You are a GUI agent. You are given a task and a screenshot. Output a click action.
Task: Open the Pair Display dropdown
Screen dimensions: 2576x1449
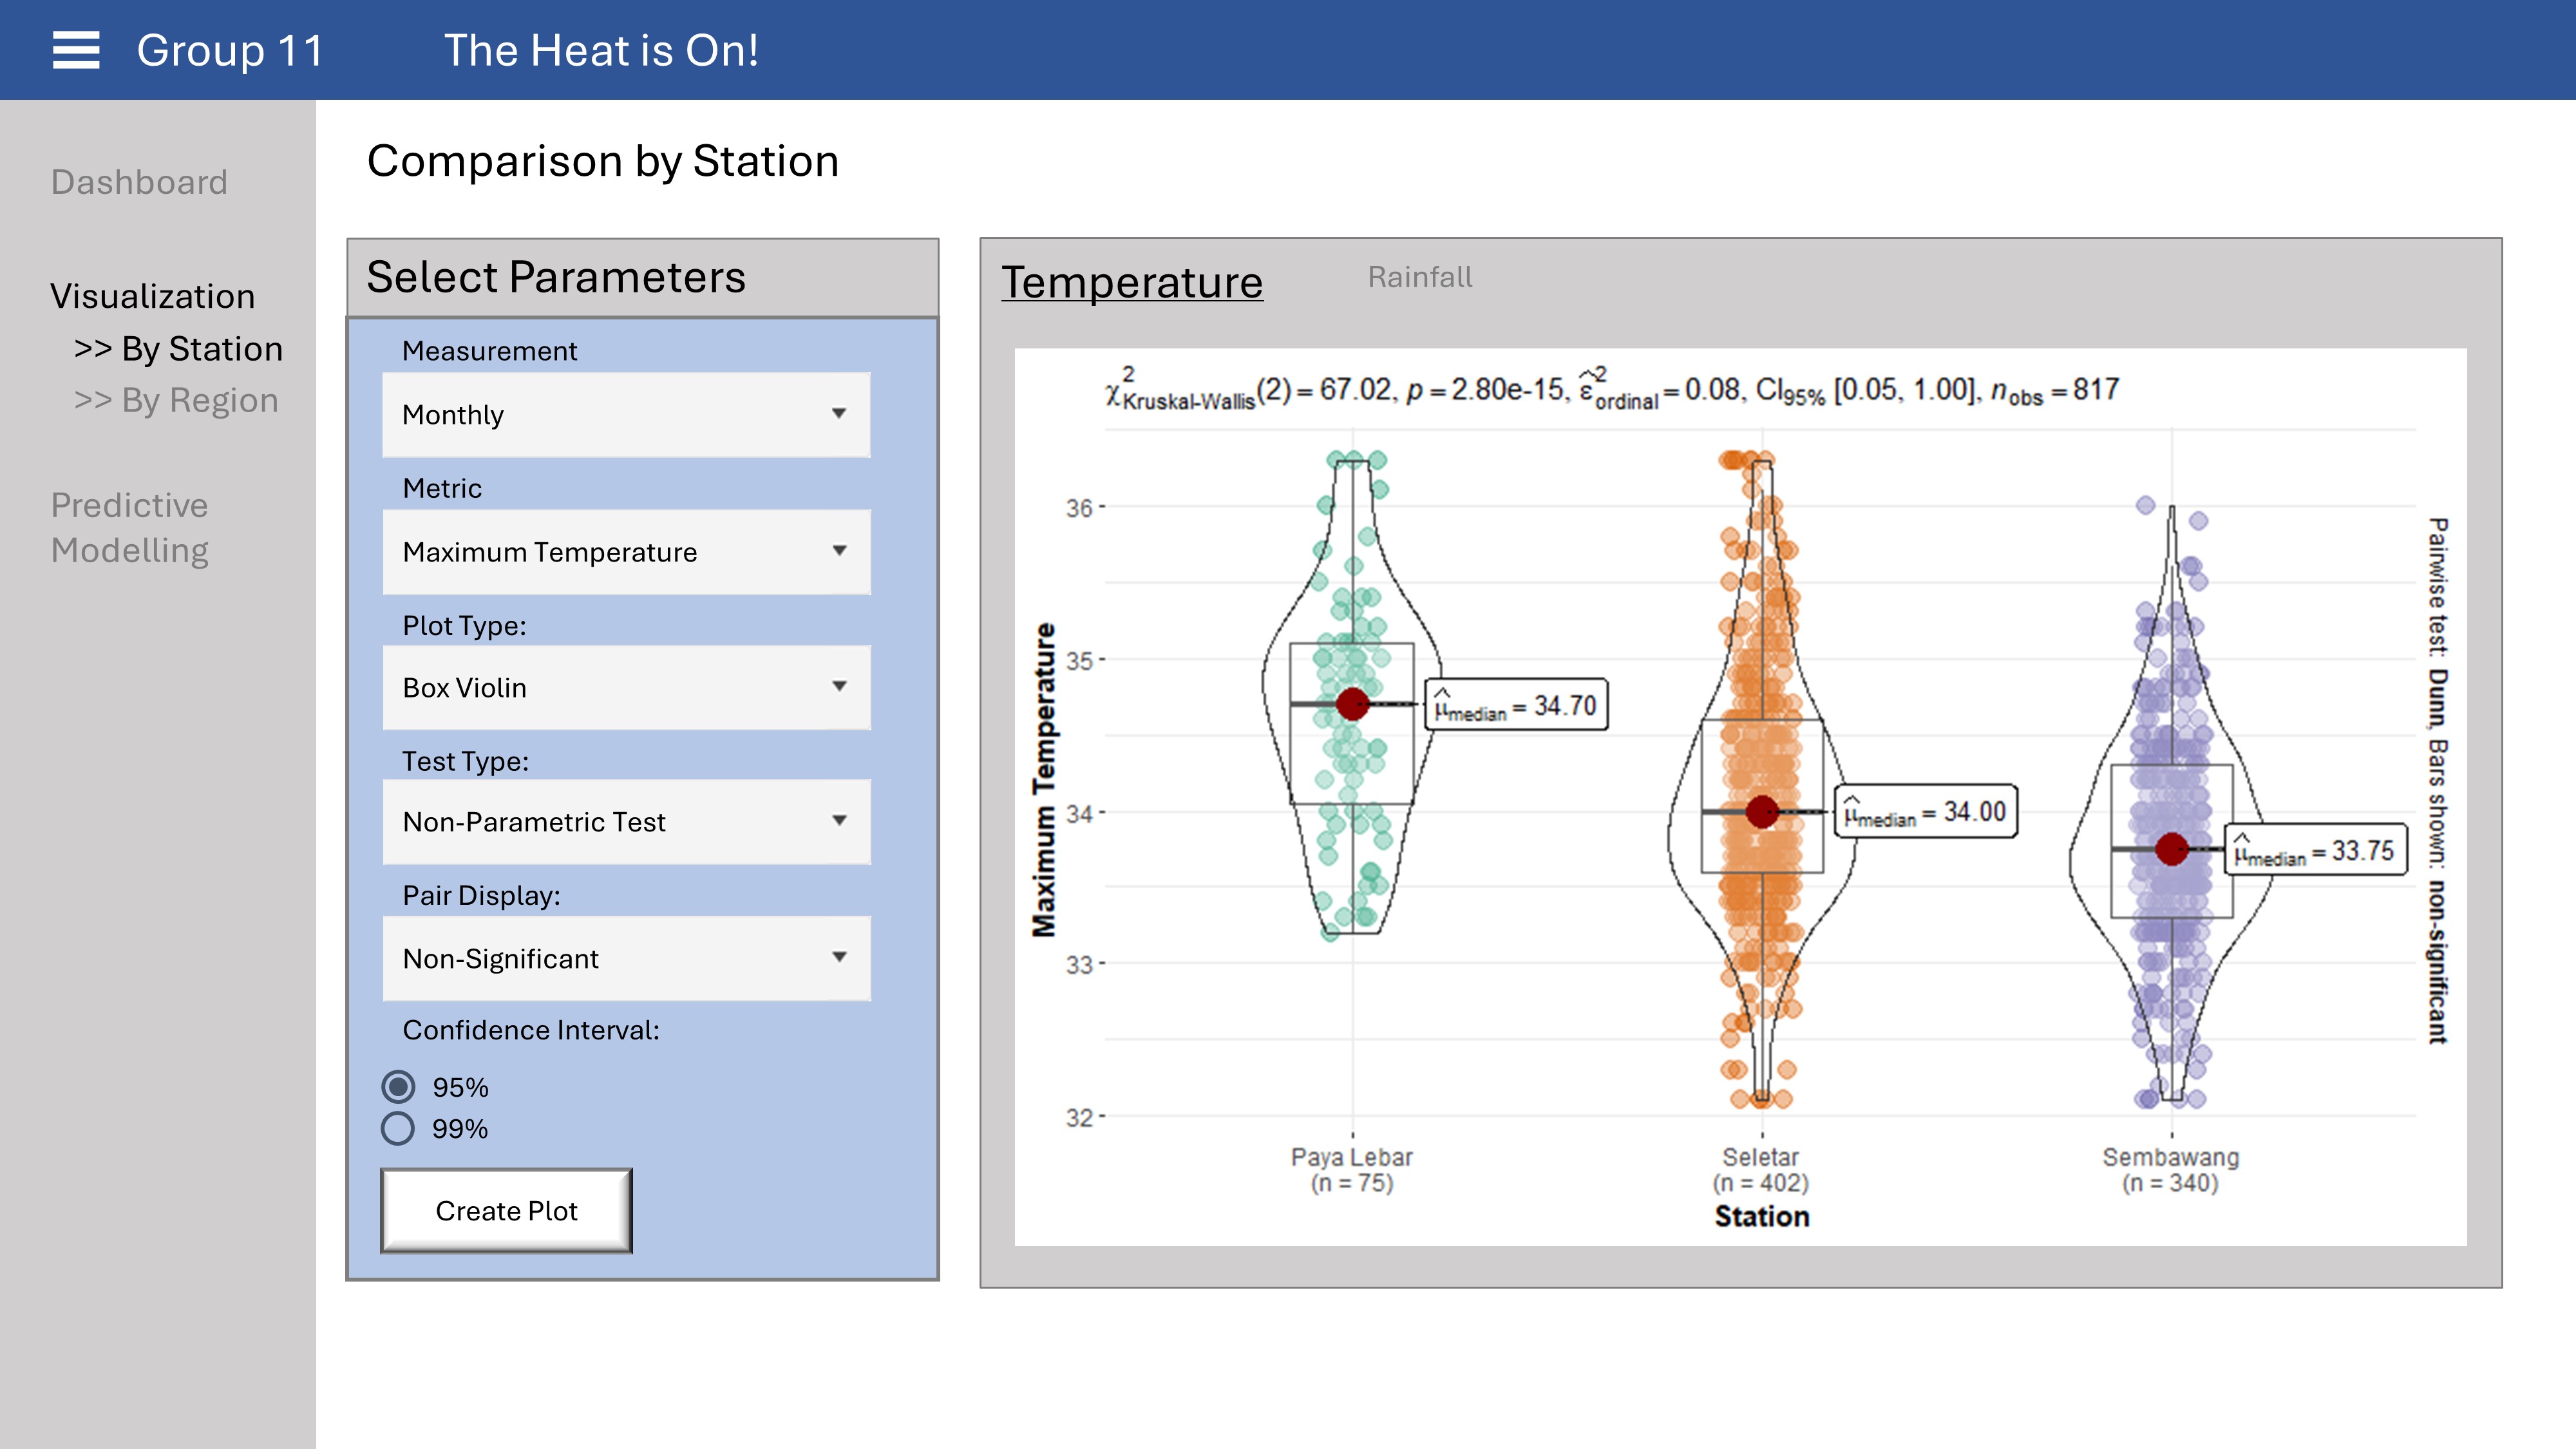626,958
